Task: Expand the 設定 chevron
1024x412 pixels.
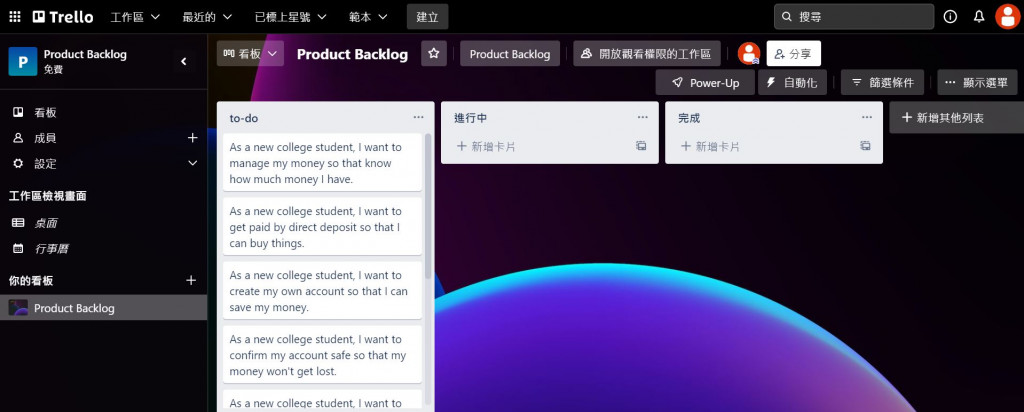Action: (192, 163)
